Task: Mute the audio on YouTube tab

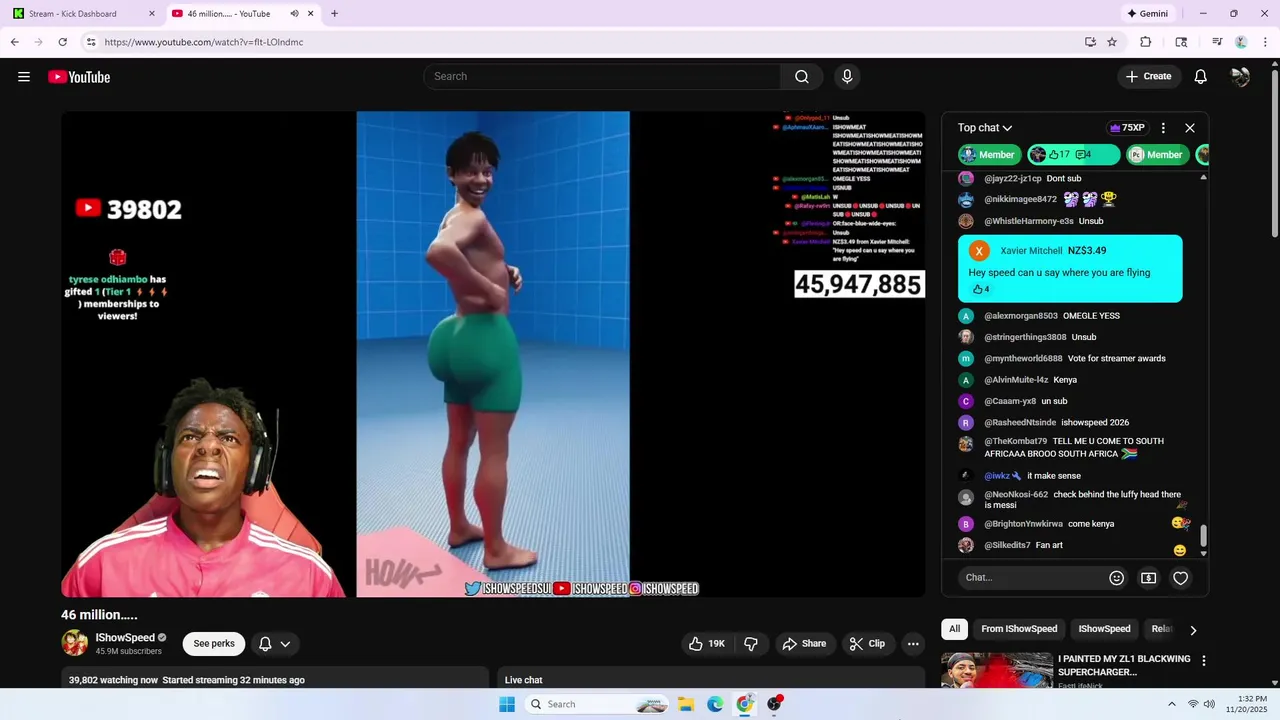Action: tap(294, 14)
